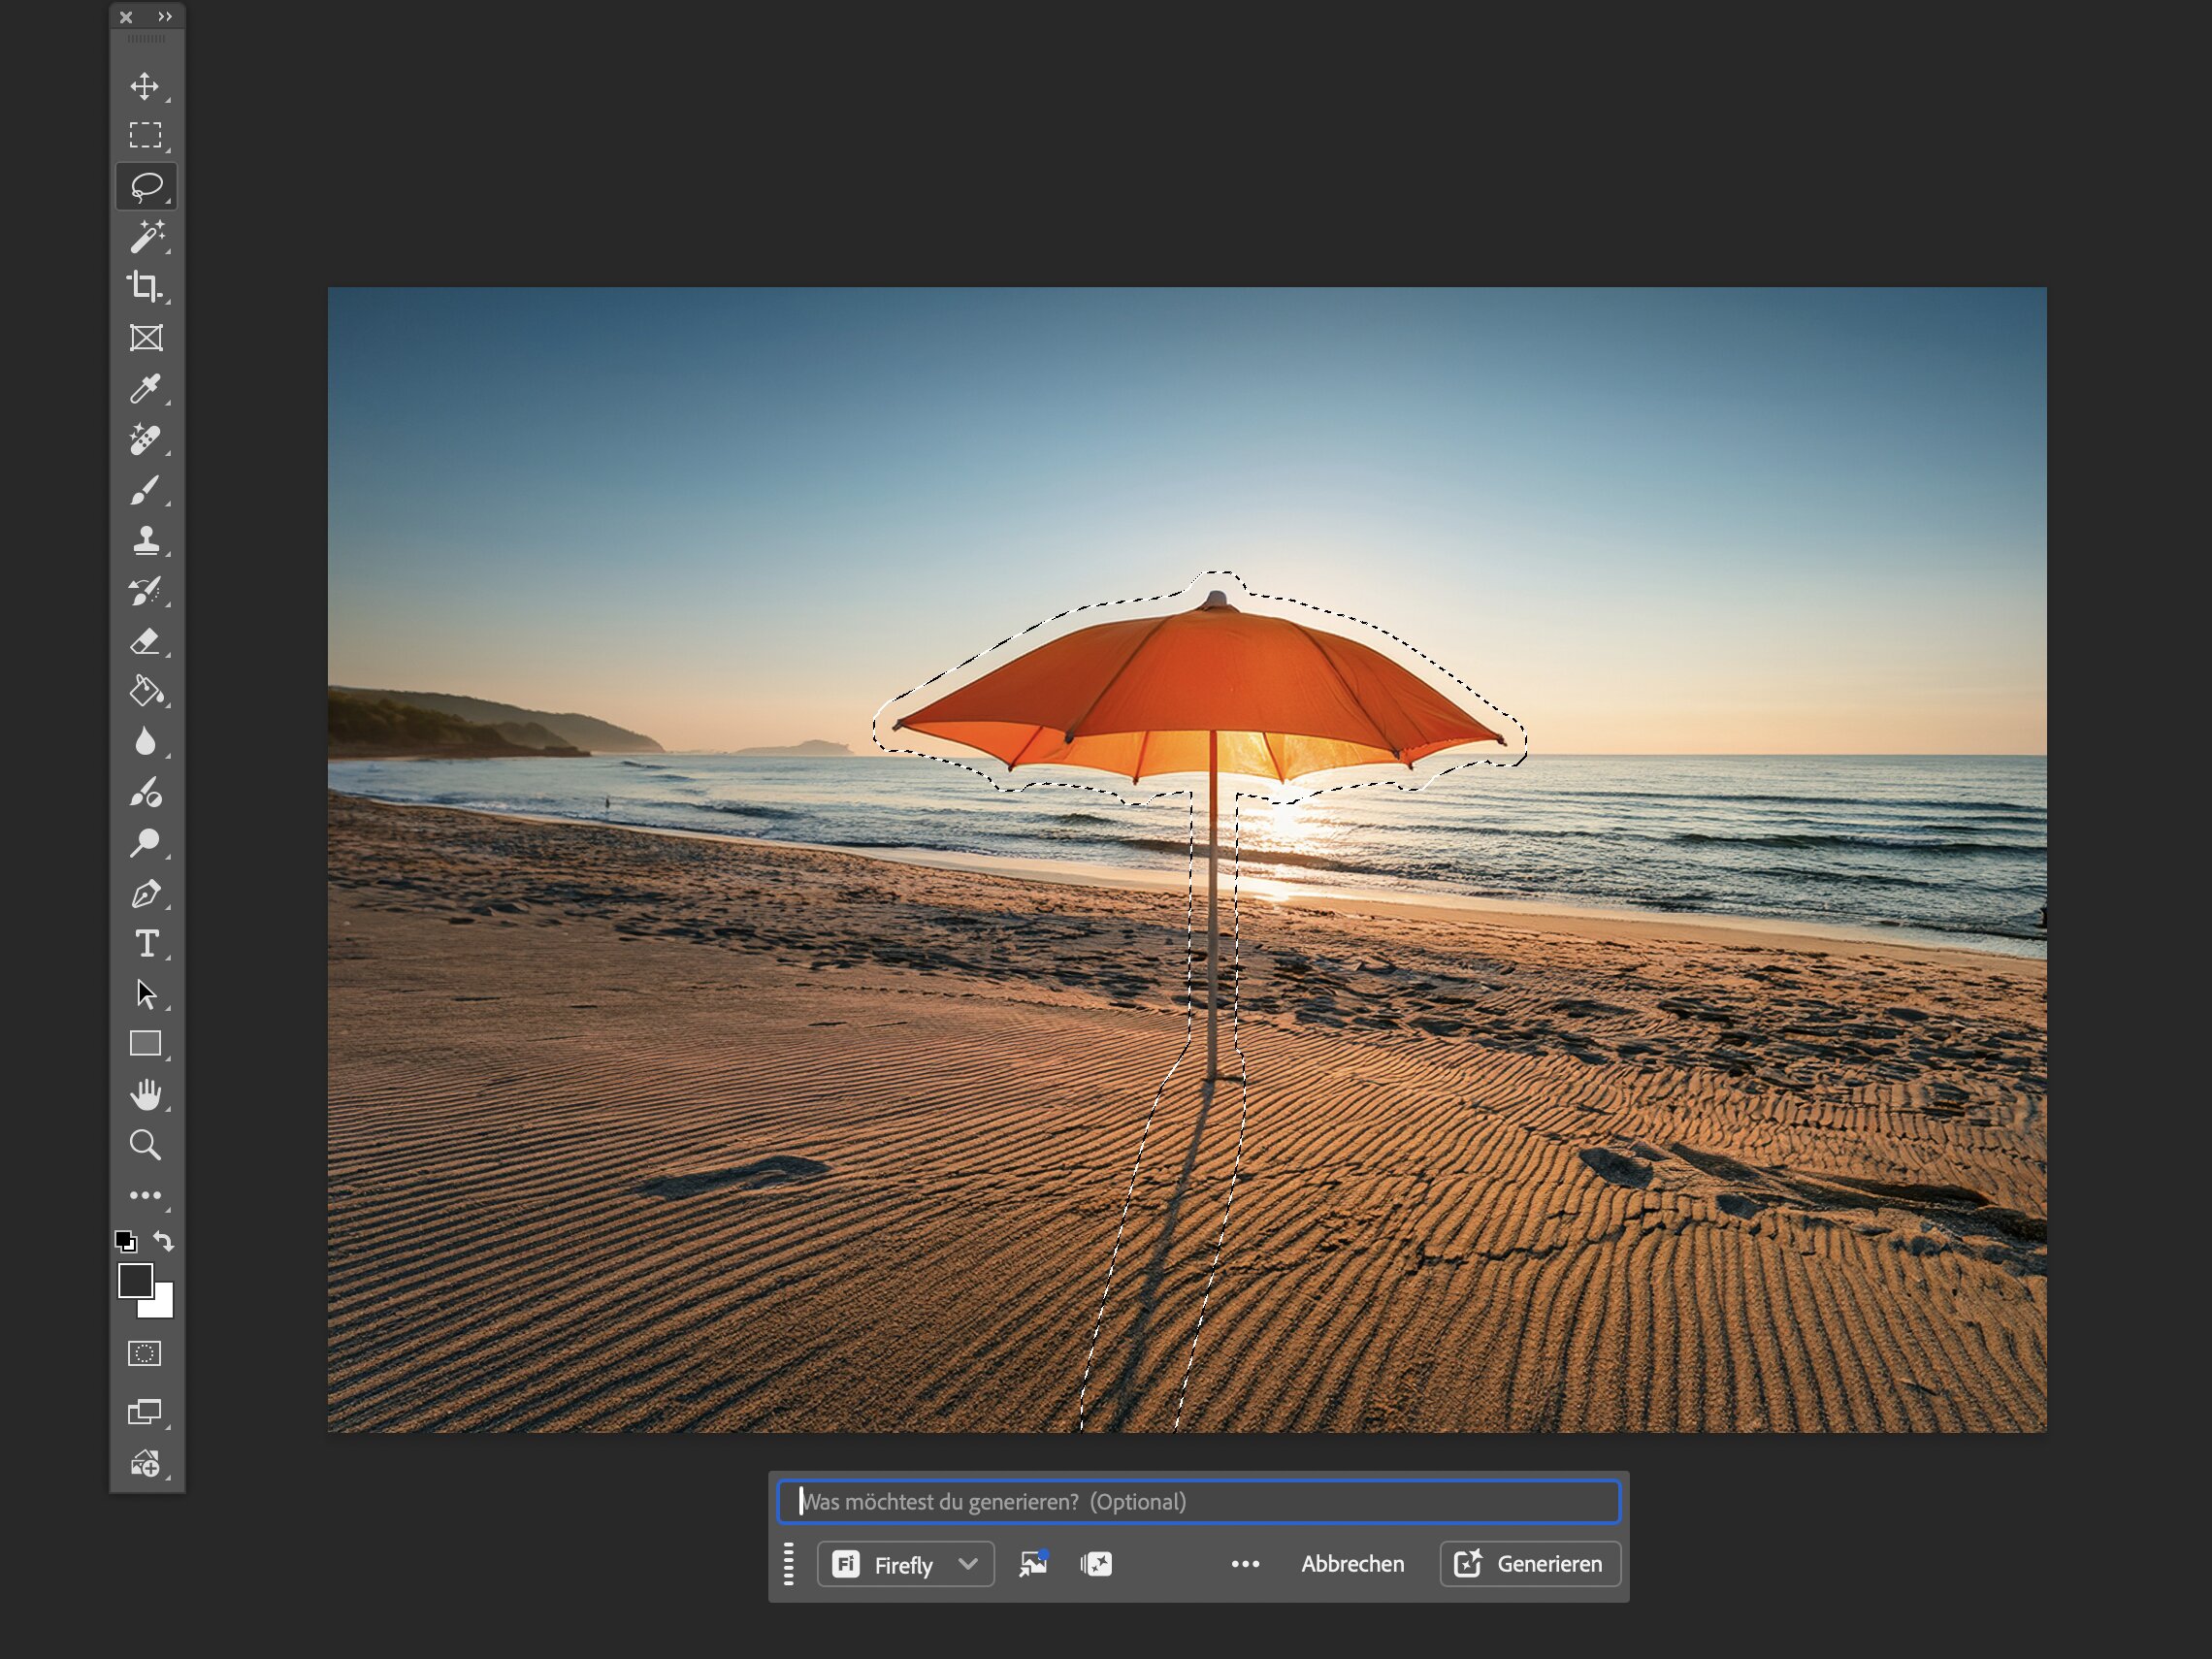Click the Abbrechen button
Image resolution: width=2212 pixels, height=1659 pixels.
1352,1564
